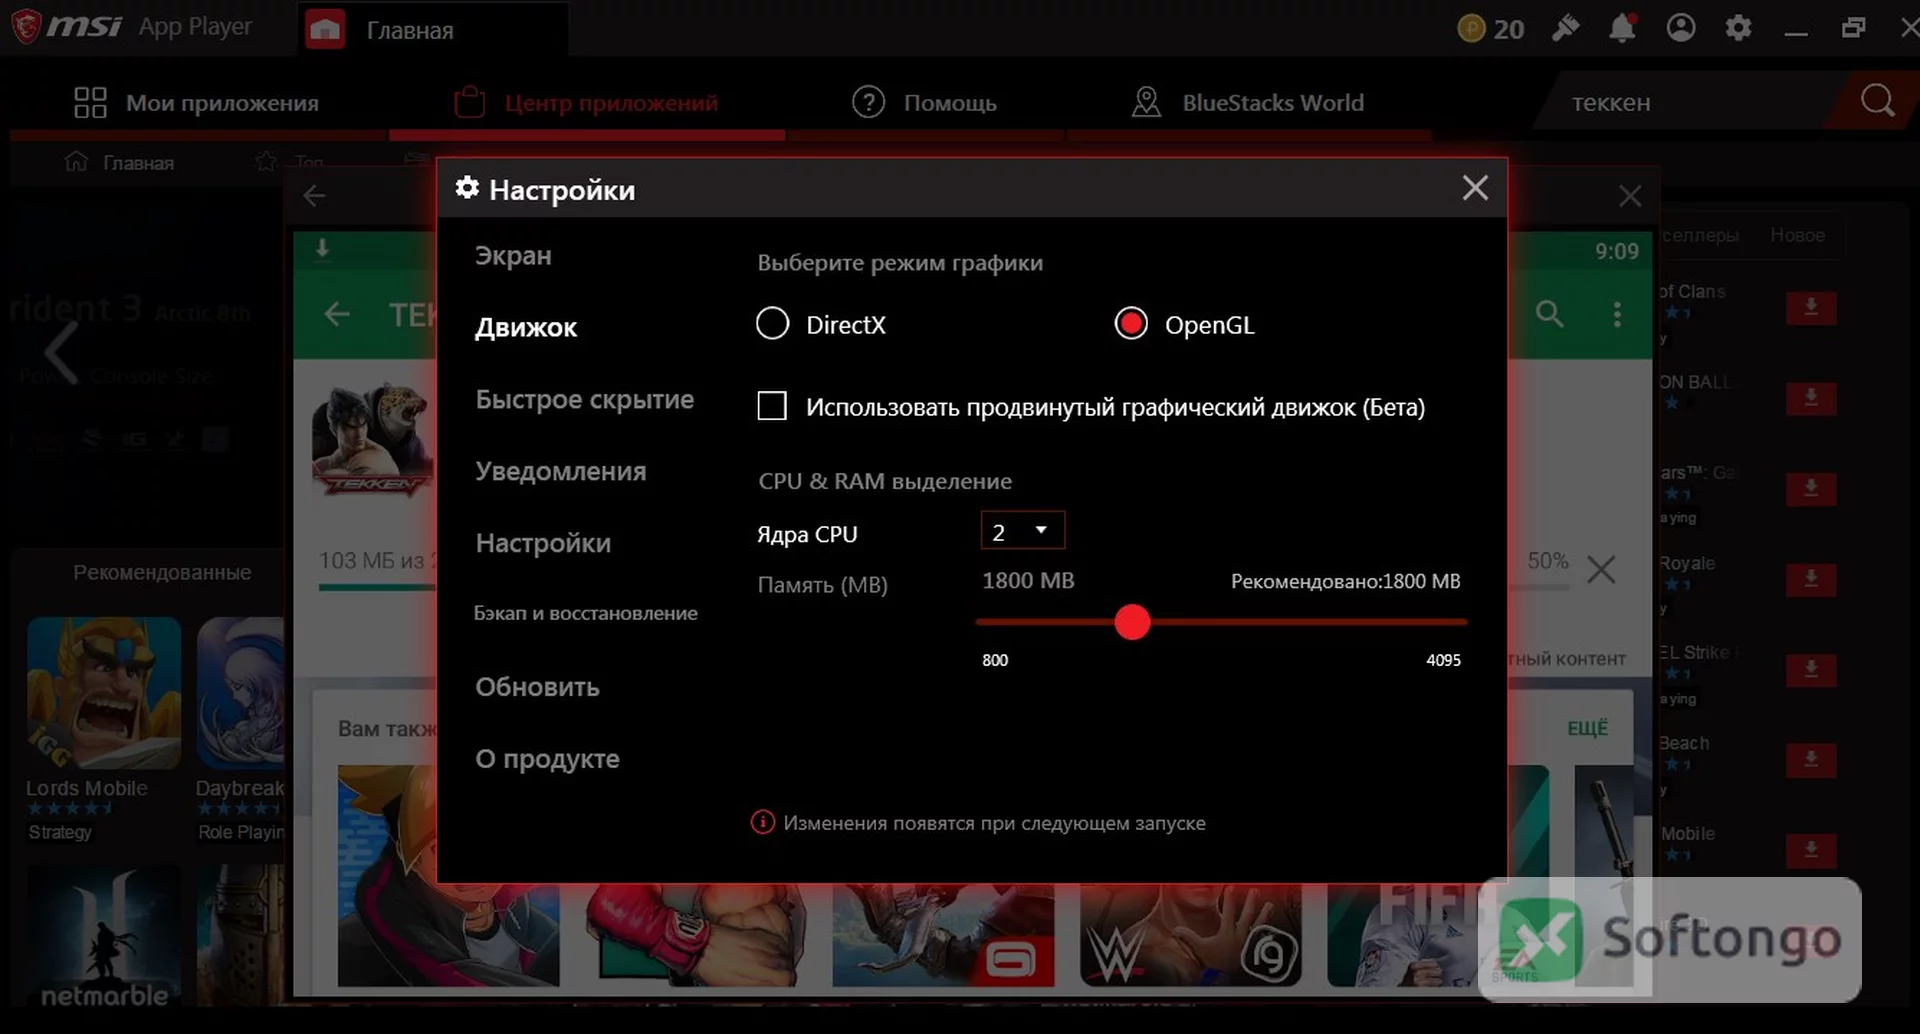
Task: Select Настройки item in settings sidebar
Action: click(543, 544)
